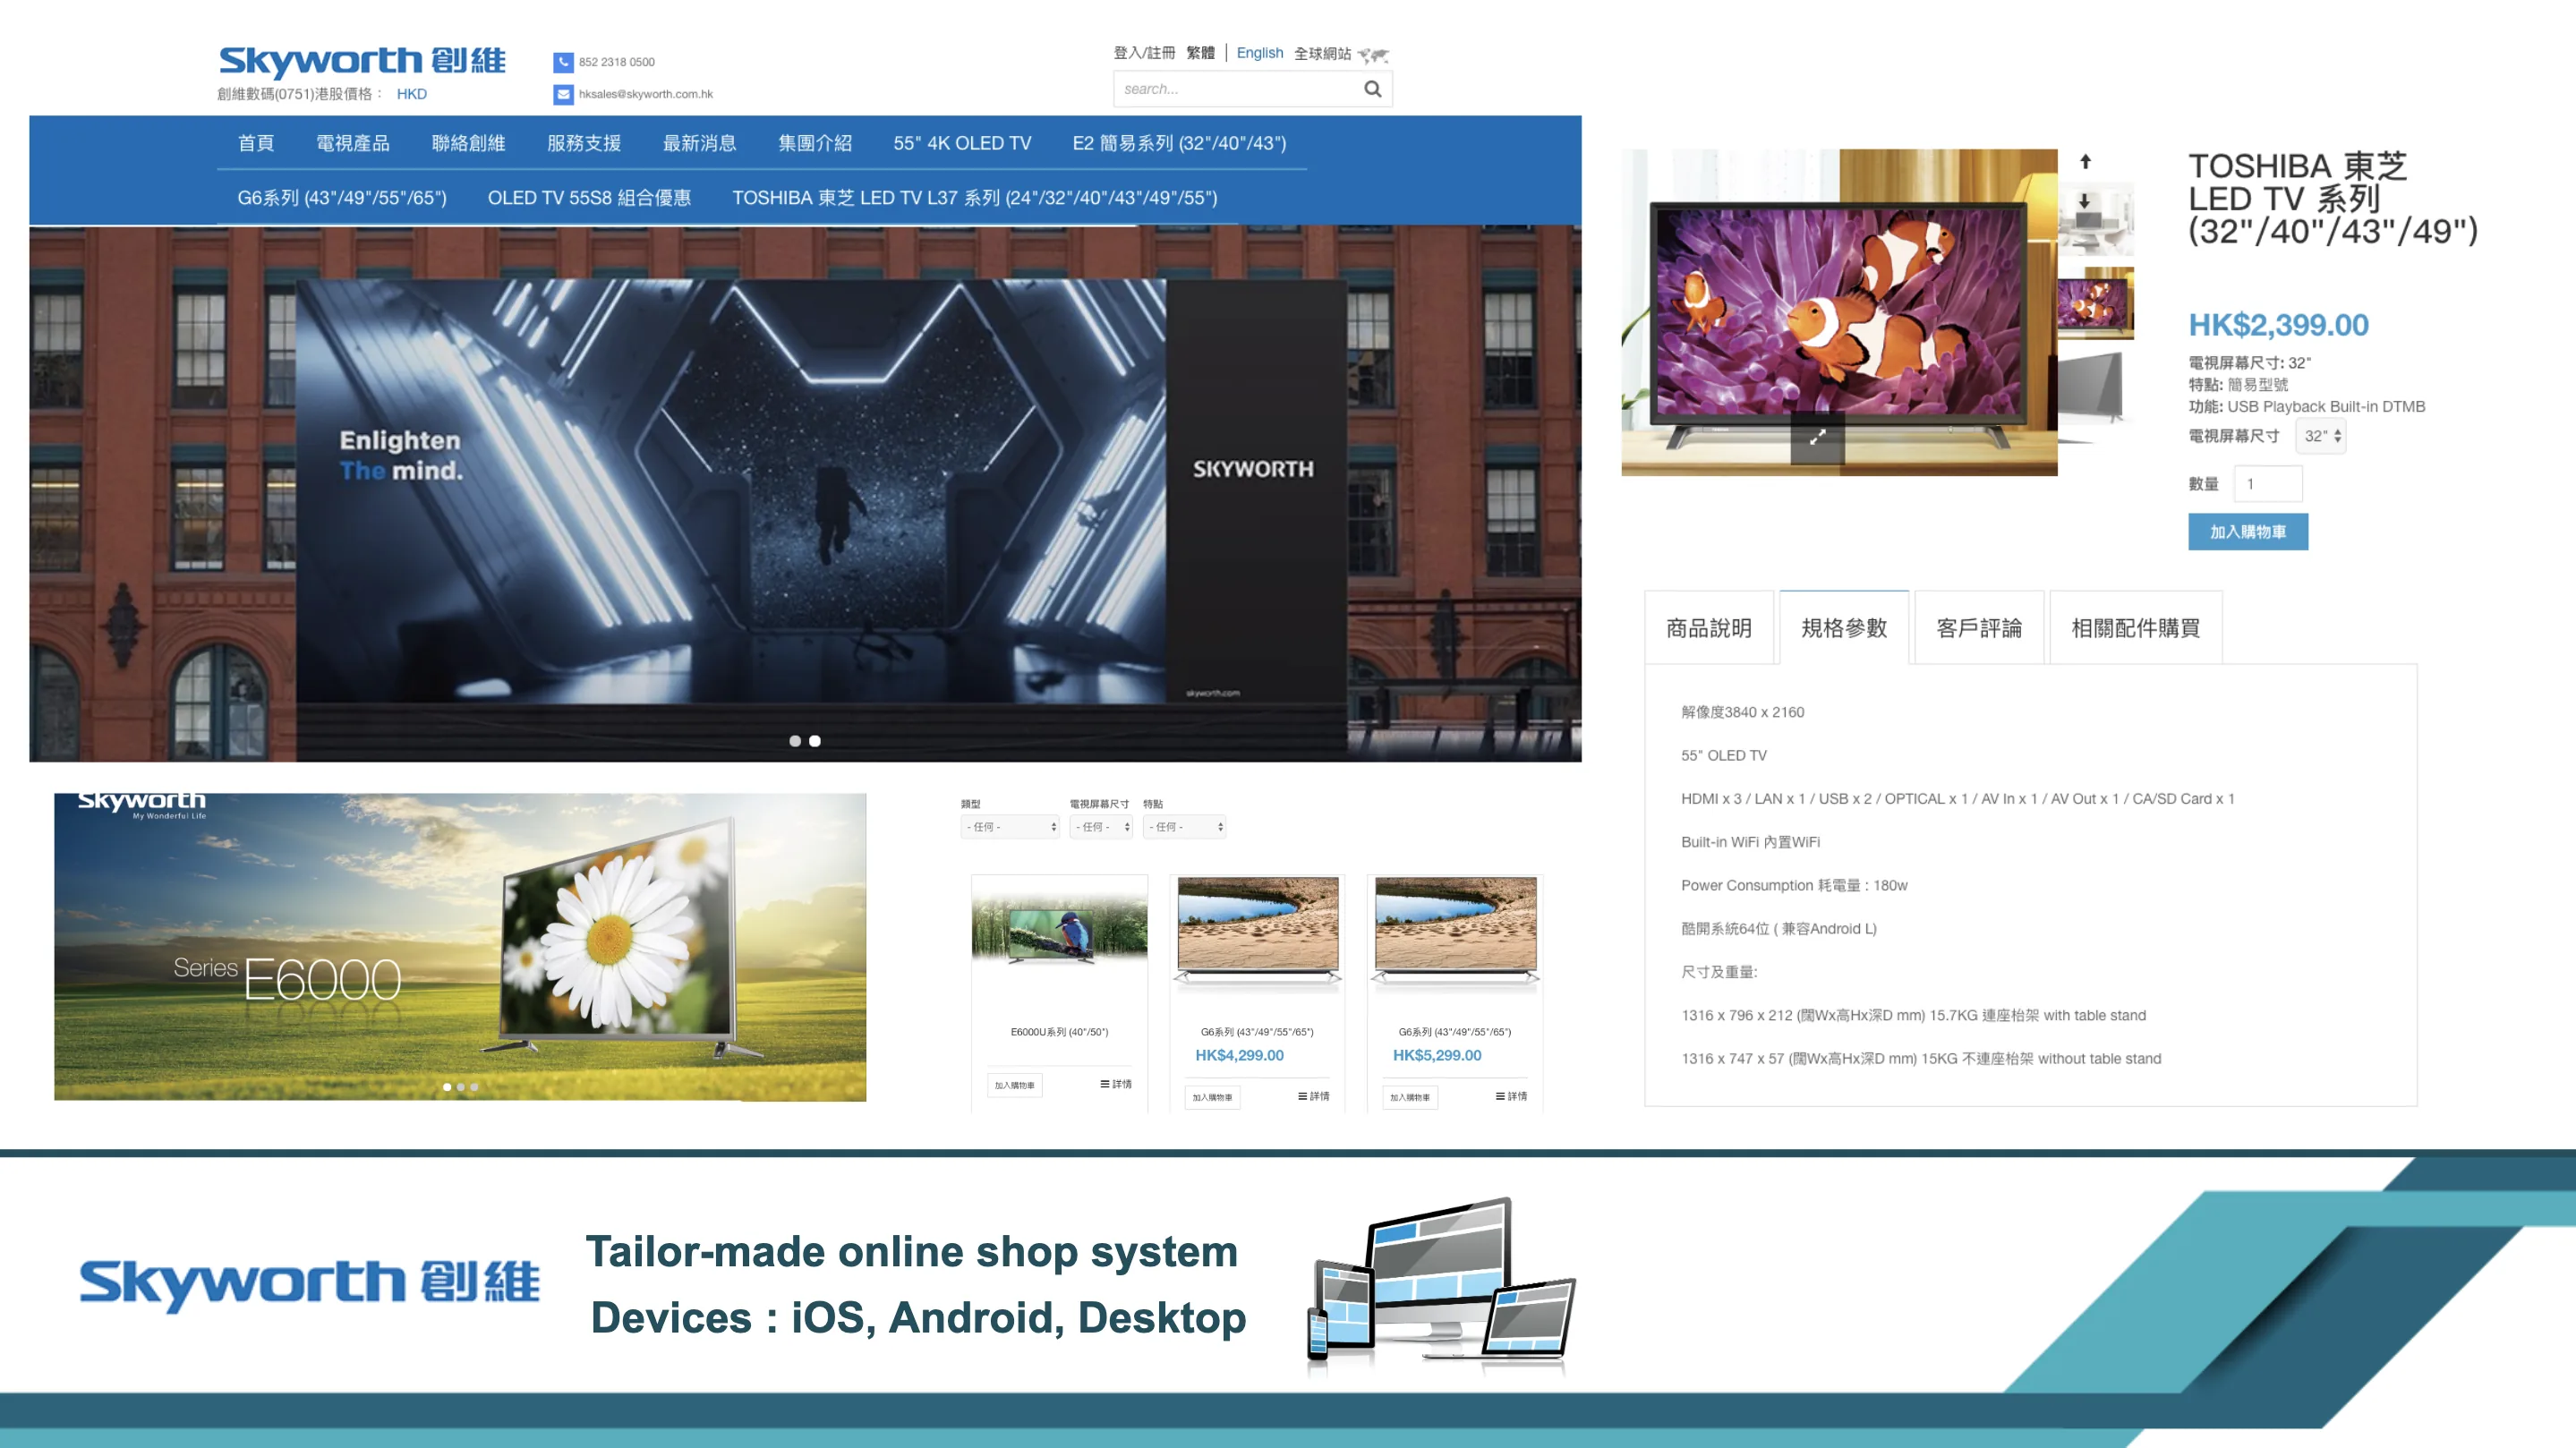Open the 電視產品 navigation menu item

352,143
